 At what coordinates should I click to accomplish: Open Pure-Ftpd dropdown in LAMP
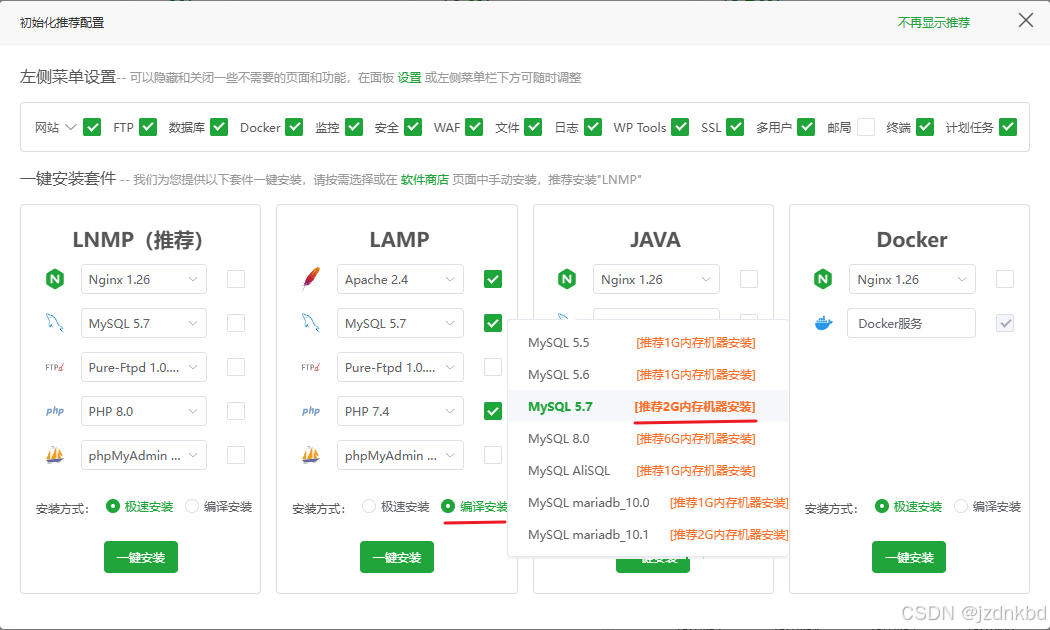(400, 367)
